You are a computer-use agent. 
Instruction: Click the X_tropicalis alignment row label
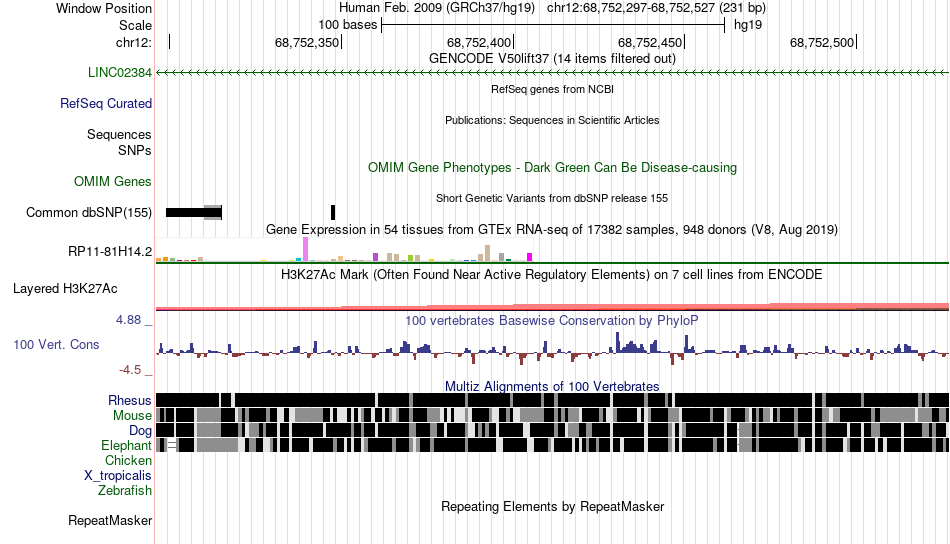point(118,476)
